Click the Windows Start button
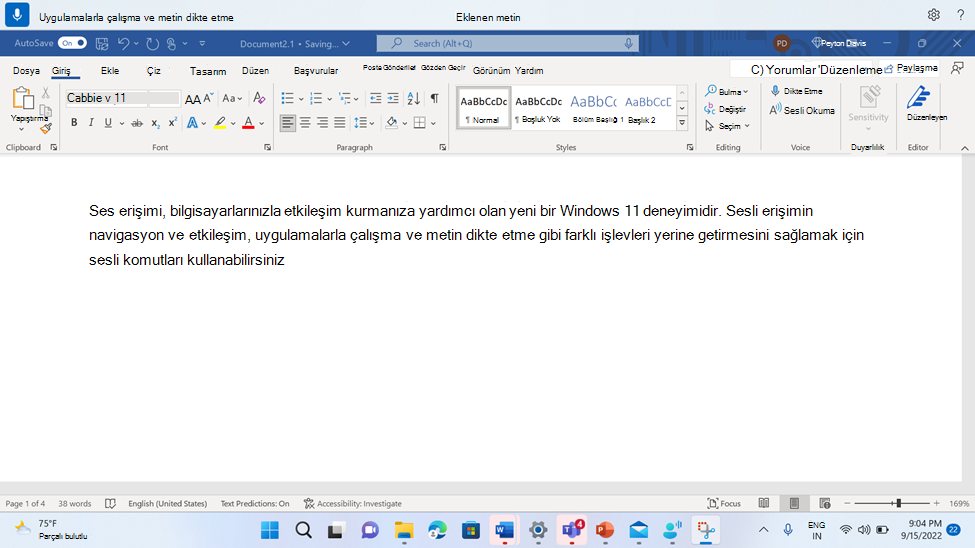Screen dimensions: 975x548 click(x=270, y=530)
